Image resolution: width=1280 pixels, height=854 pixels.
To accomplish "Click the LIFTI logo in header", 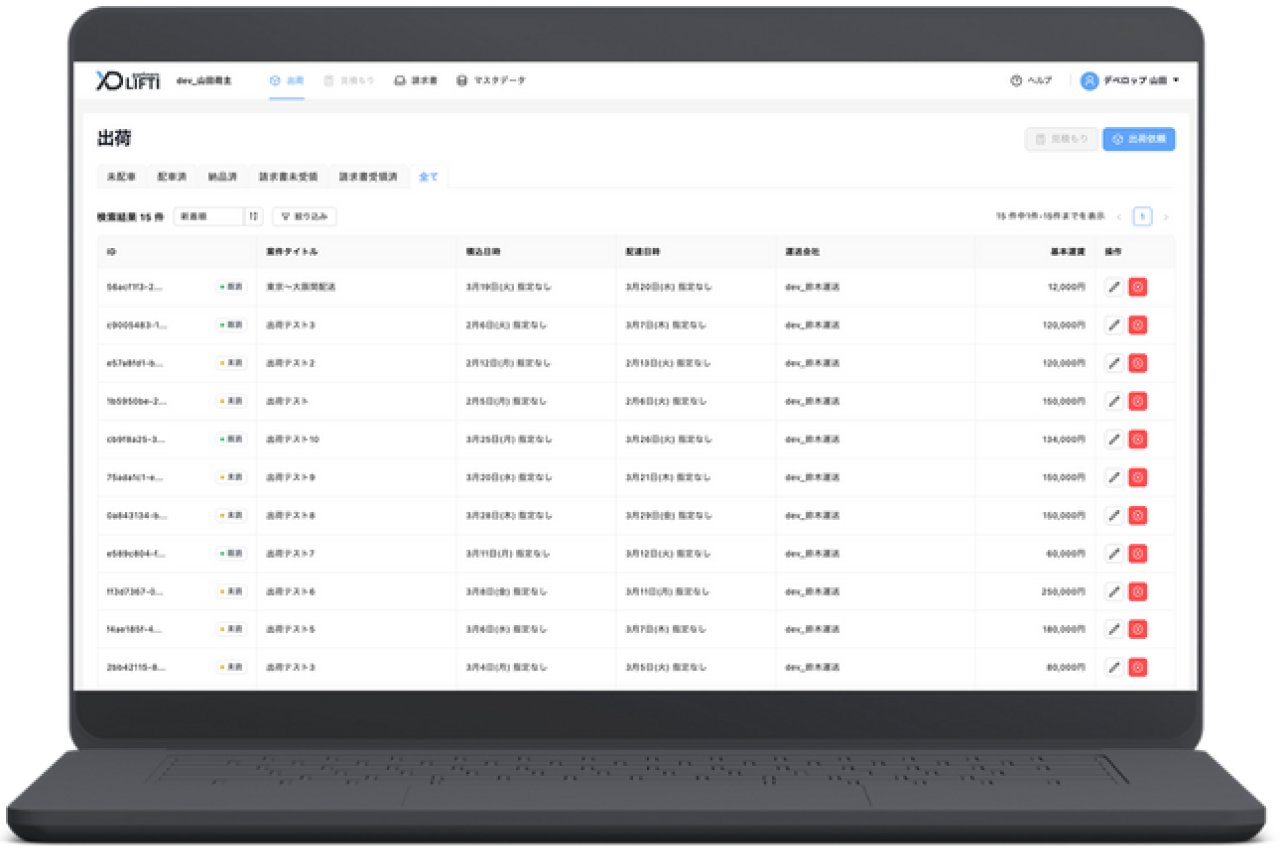I will (128, 81).
